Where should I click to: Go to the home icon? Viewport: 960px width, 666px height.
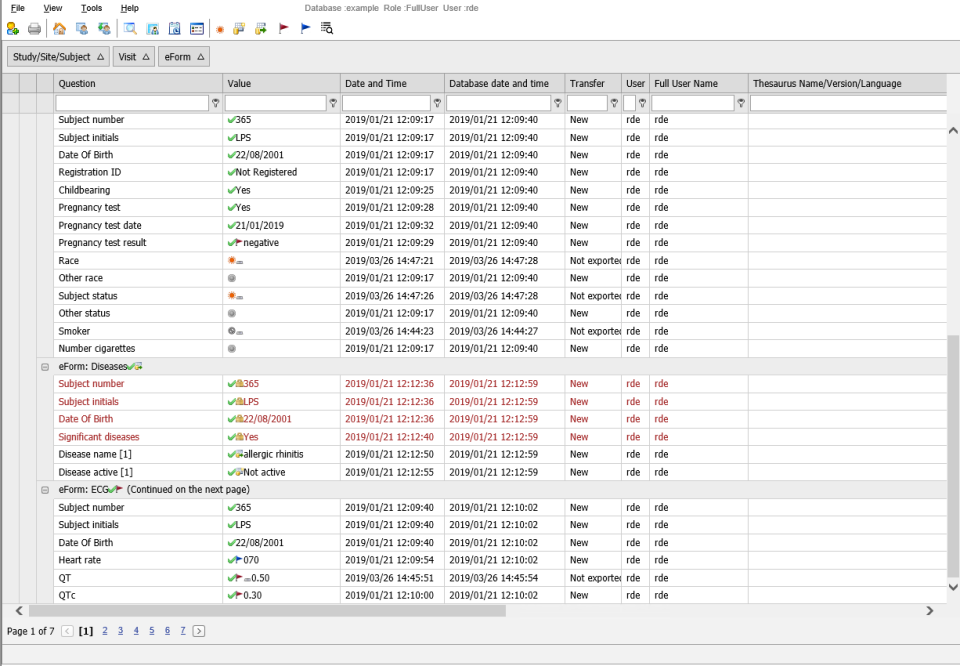click(x=59, y=28)
